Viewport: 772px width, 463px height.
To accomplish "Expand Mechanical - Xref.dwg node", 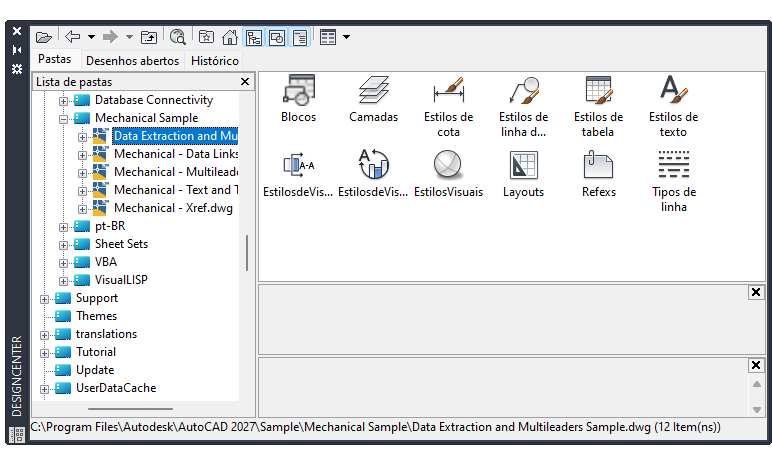I will 82,209.
